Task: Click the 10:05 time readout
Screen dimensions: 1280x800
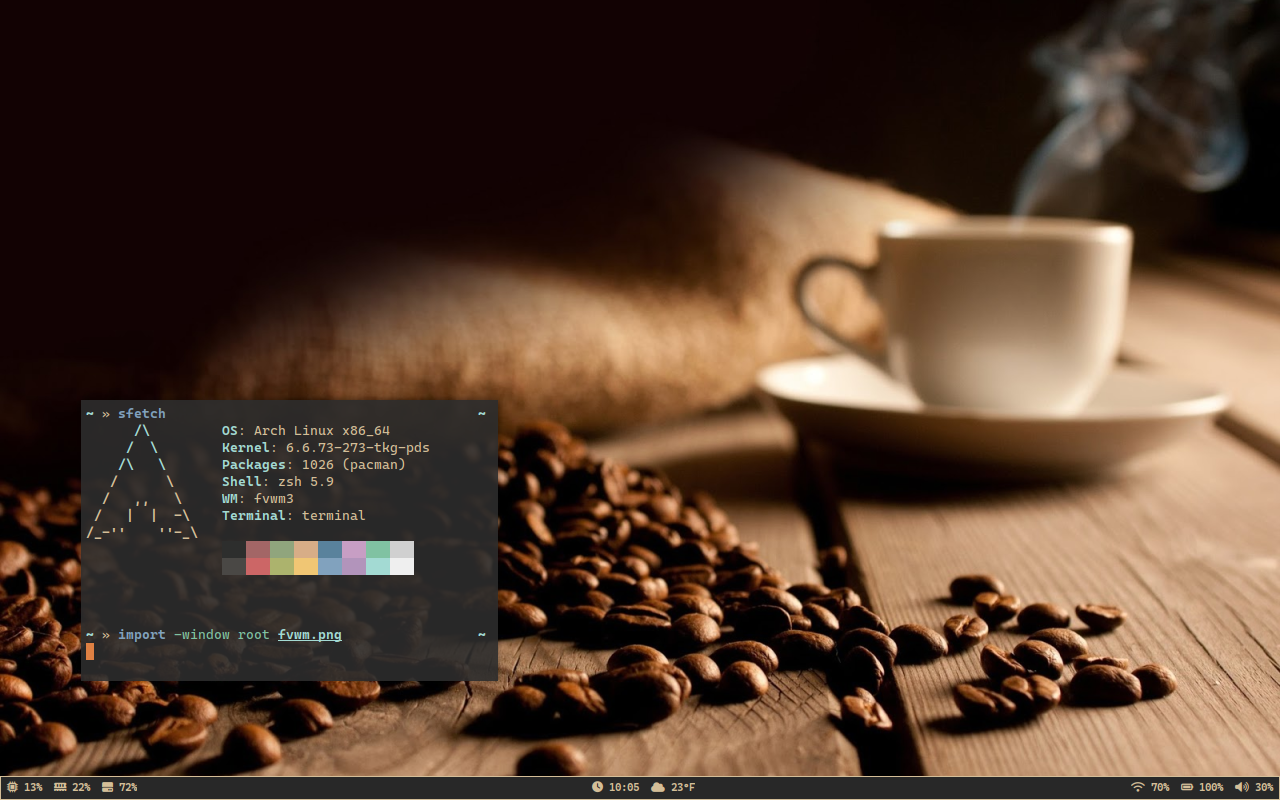Action: click(624, 787)
